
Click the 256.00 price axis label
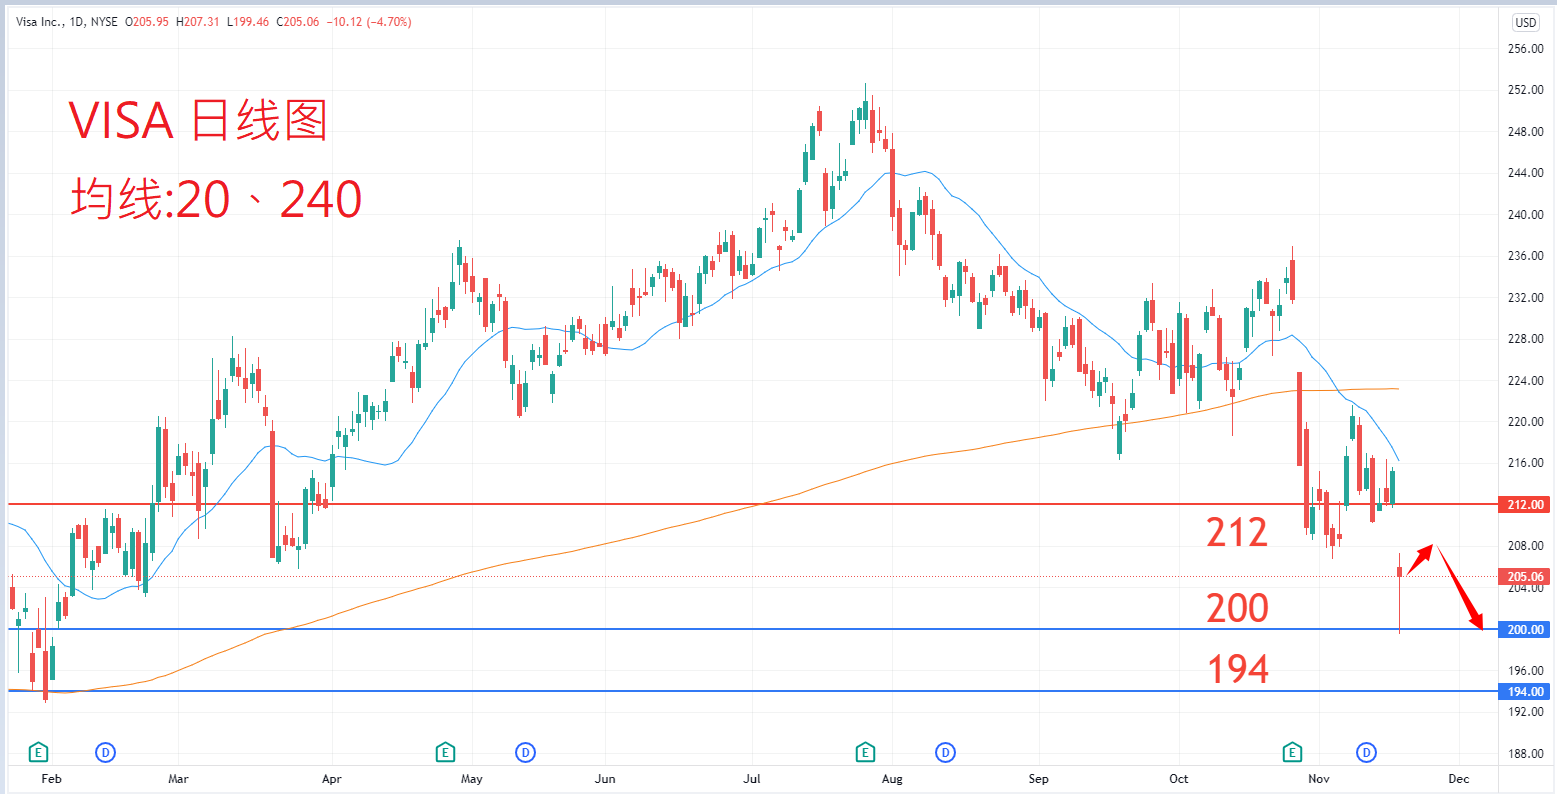pos(1526,48)
